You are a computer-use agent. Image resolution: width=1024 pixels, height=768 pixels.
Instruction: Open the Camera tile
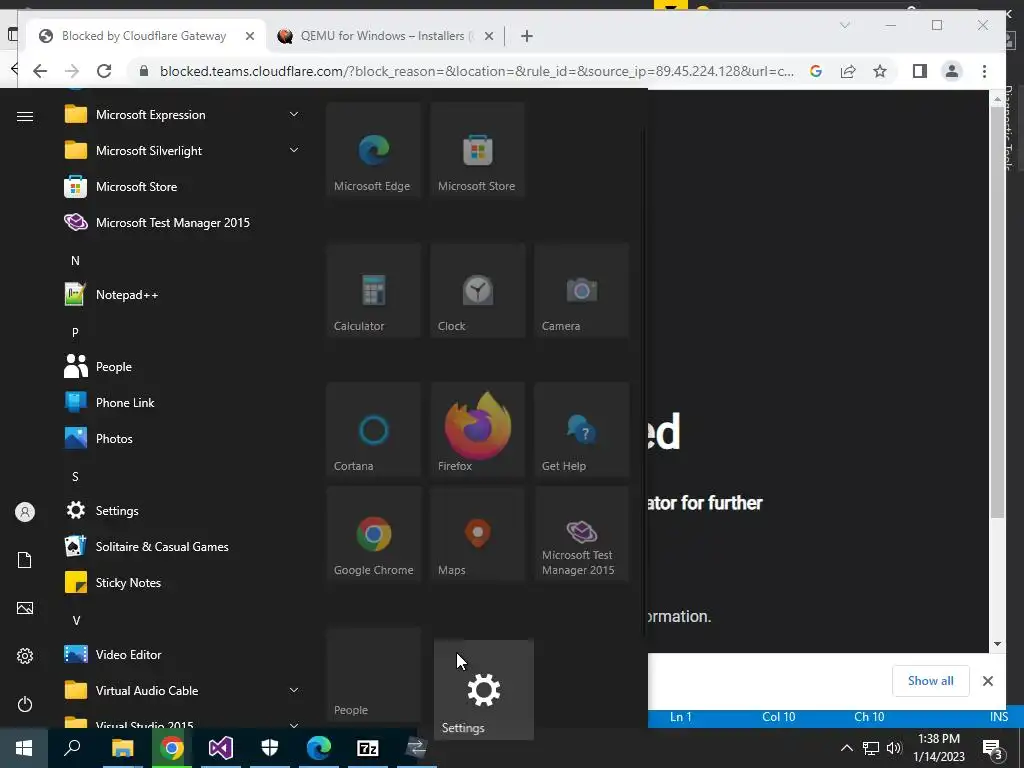(x=581, y=290)
